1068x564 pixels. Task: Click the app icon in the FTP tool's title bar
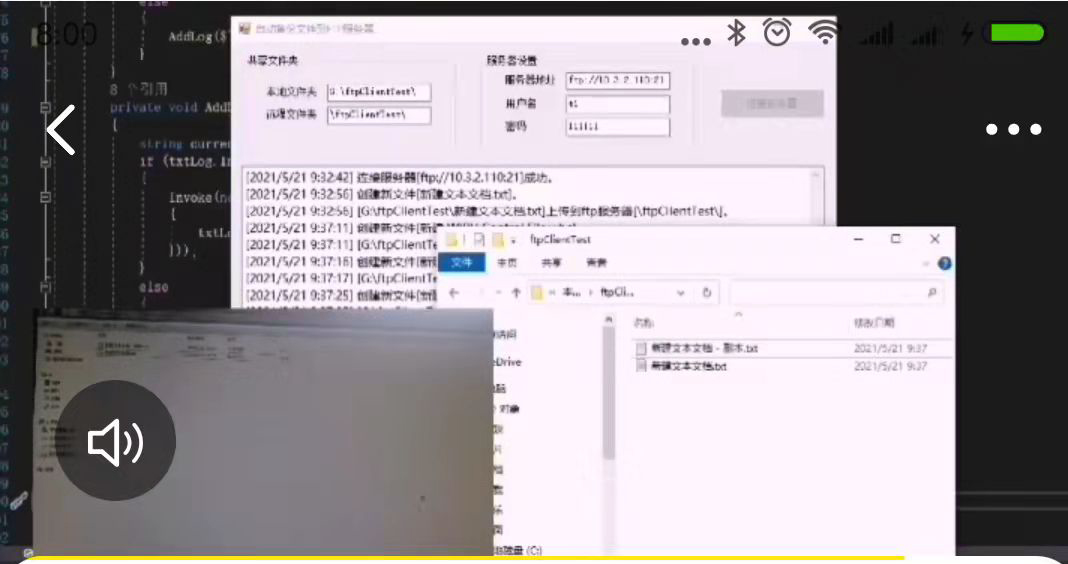[245, 29]
